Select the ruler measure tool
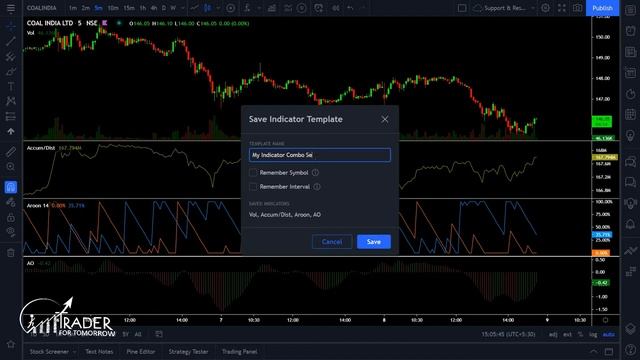The width and height of the screenshot is (640, 360). tap(11, 152)
